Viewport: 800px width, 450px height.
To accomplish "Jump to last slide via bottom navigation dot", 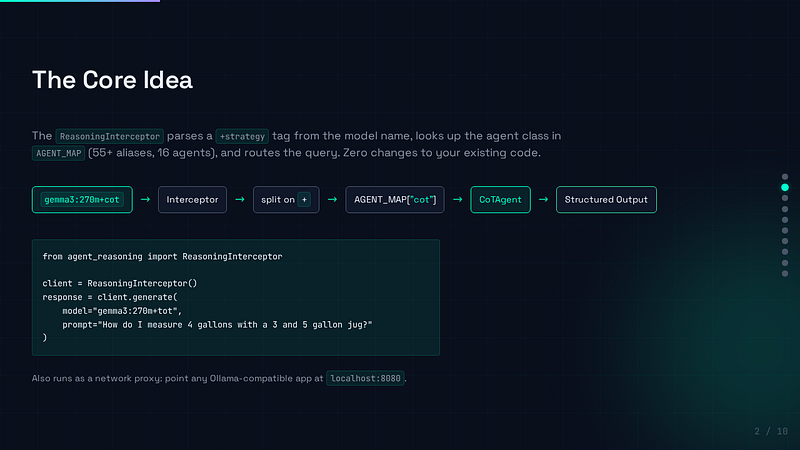I will tap(785, 273).
